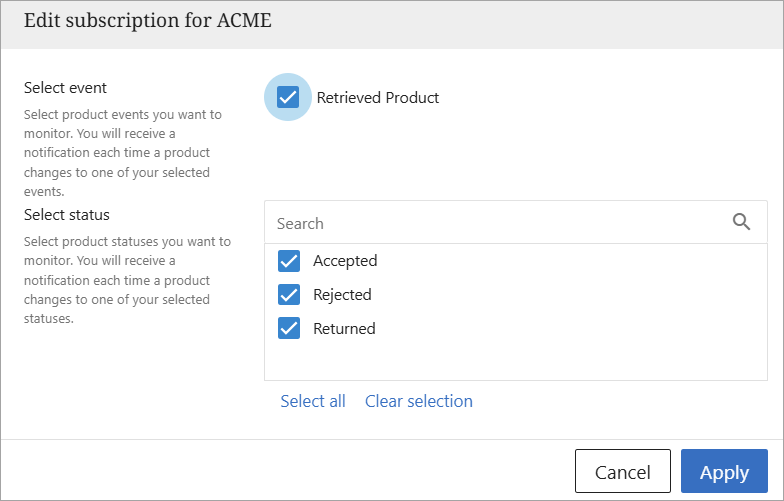The image size is (784, 501).
Task: Click the Accepted label in status list
Action: click(345, 261)
